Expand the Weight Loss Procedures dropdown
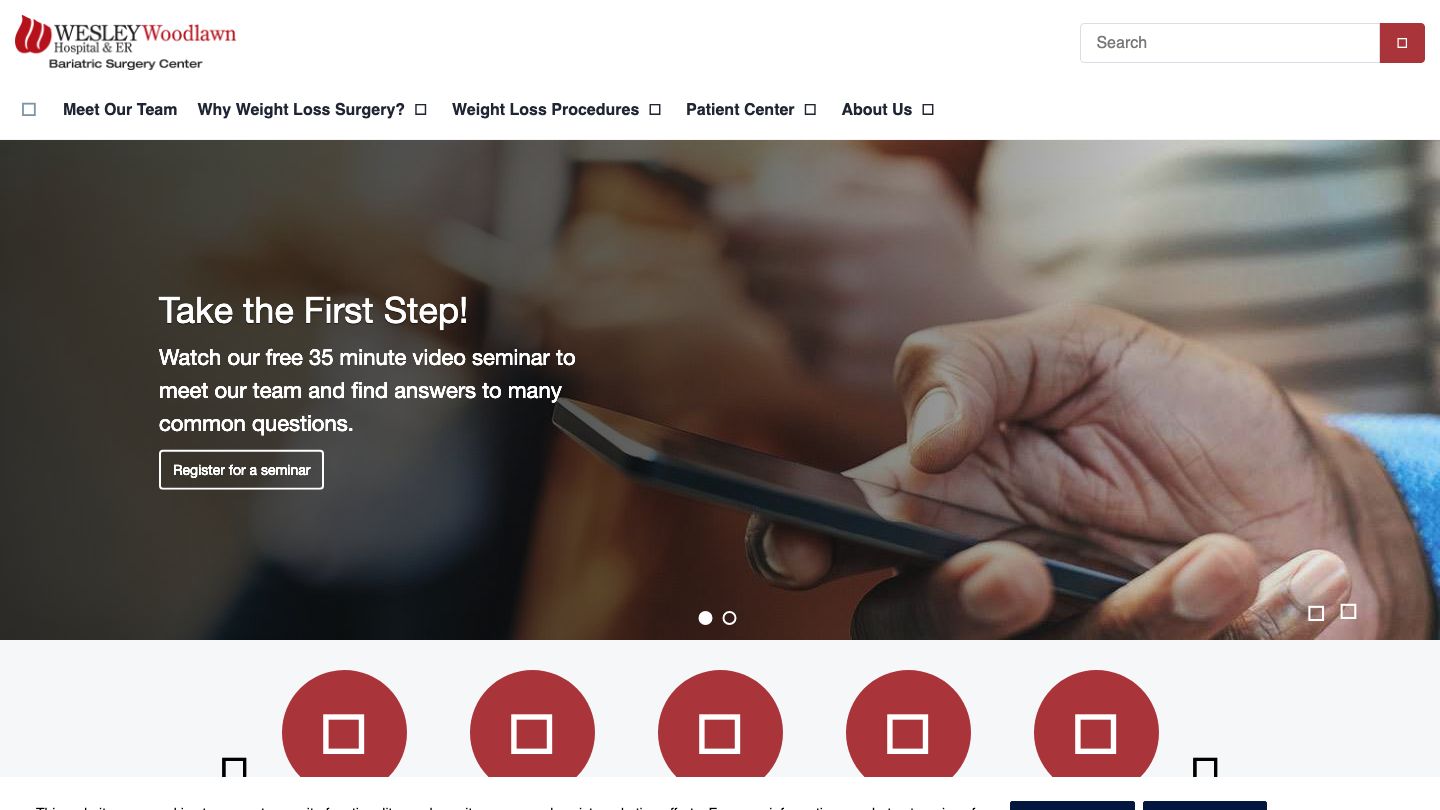 pyautogui.click(x=655, y=110)
